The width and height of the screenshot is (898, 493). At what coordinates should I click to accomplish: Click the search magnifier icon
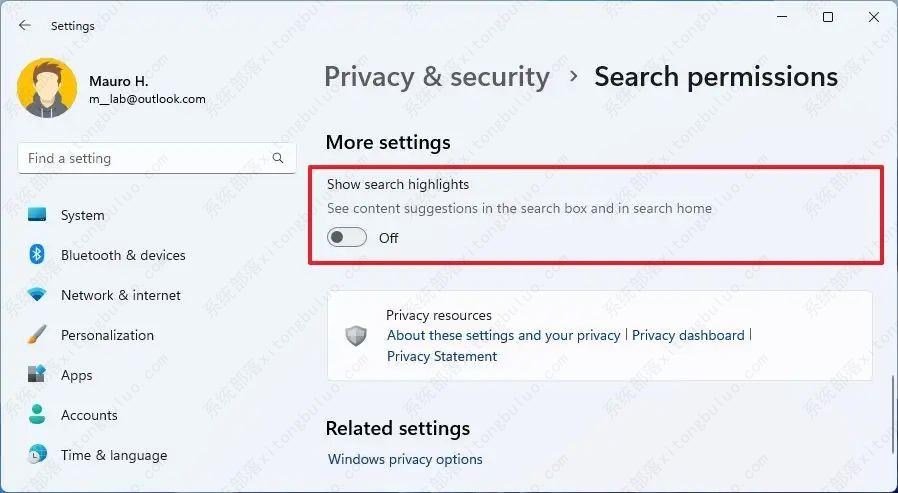click(278, 158)
